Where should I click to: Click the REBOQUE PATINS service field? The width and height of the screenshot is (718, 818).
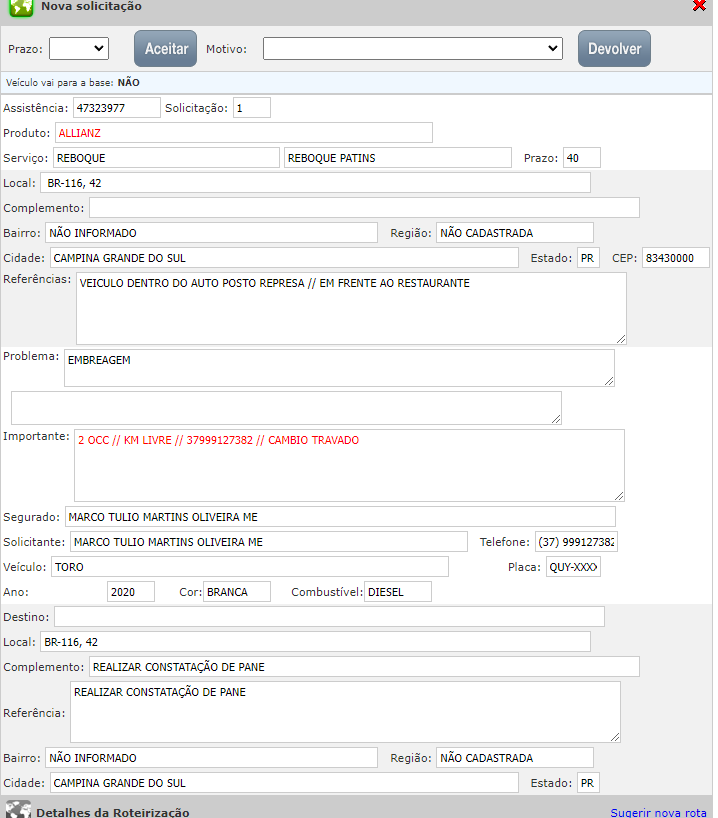(398, 157)
